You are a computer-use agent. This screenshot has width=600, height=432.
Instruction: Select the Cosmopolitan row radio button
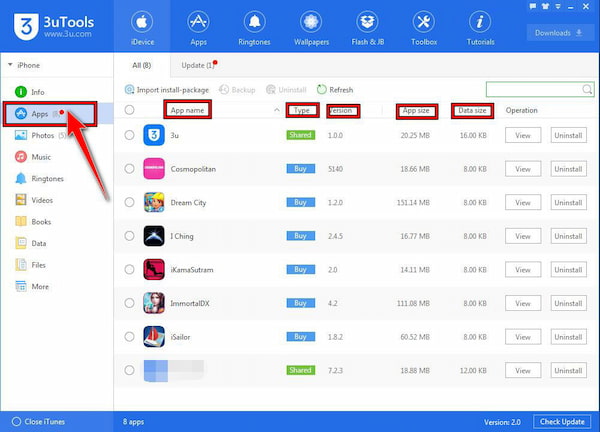tap(129, 169)
